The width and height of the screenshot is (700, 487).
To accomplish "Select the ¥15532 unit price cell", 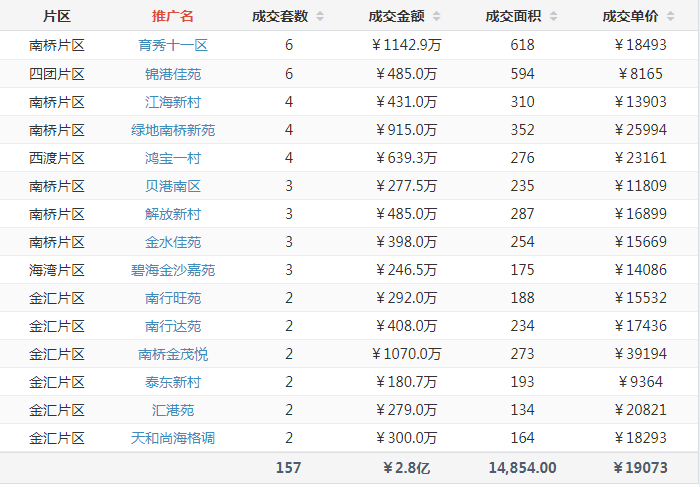I will (640, 298).
